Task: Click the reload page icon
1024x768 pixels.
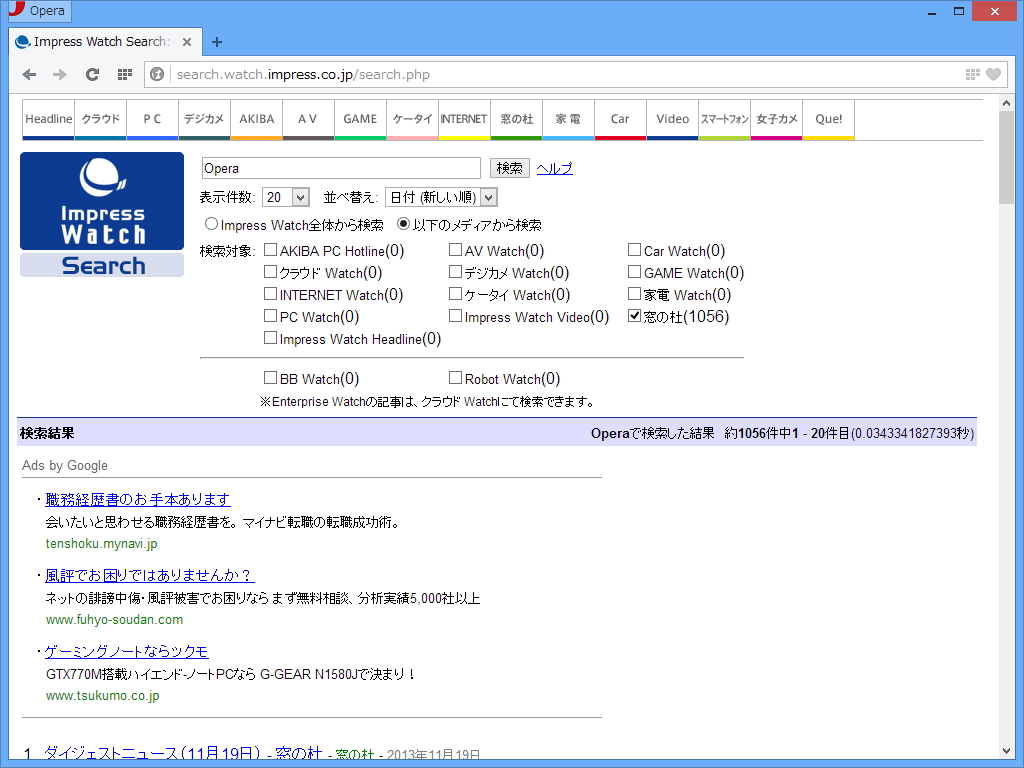Action: tap(92, 74)
